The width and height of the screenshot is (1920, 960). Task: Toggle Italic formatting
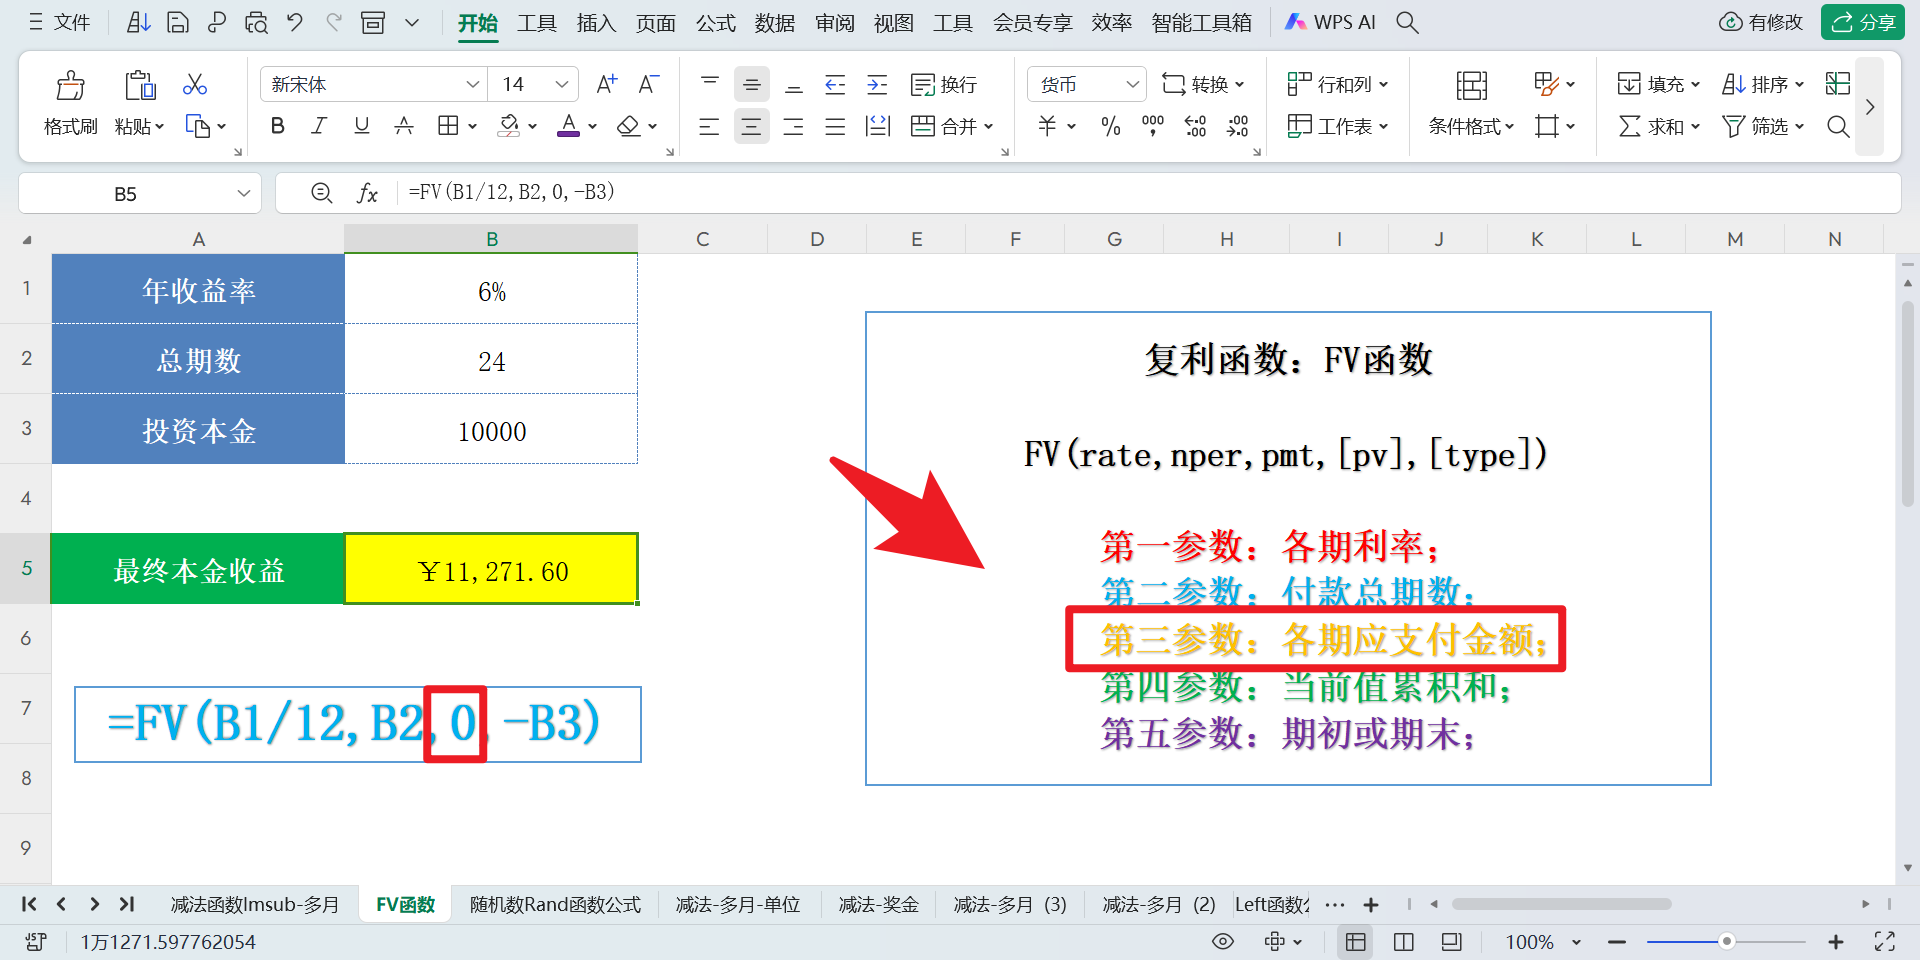(319, 126)
